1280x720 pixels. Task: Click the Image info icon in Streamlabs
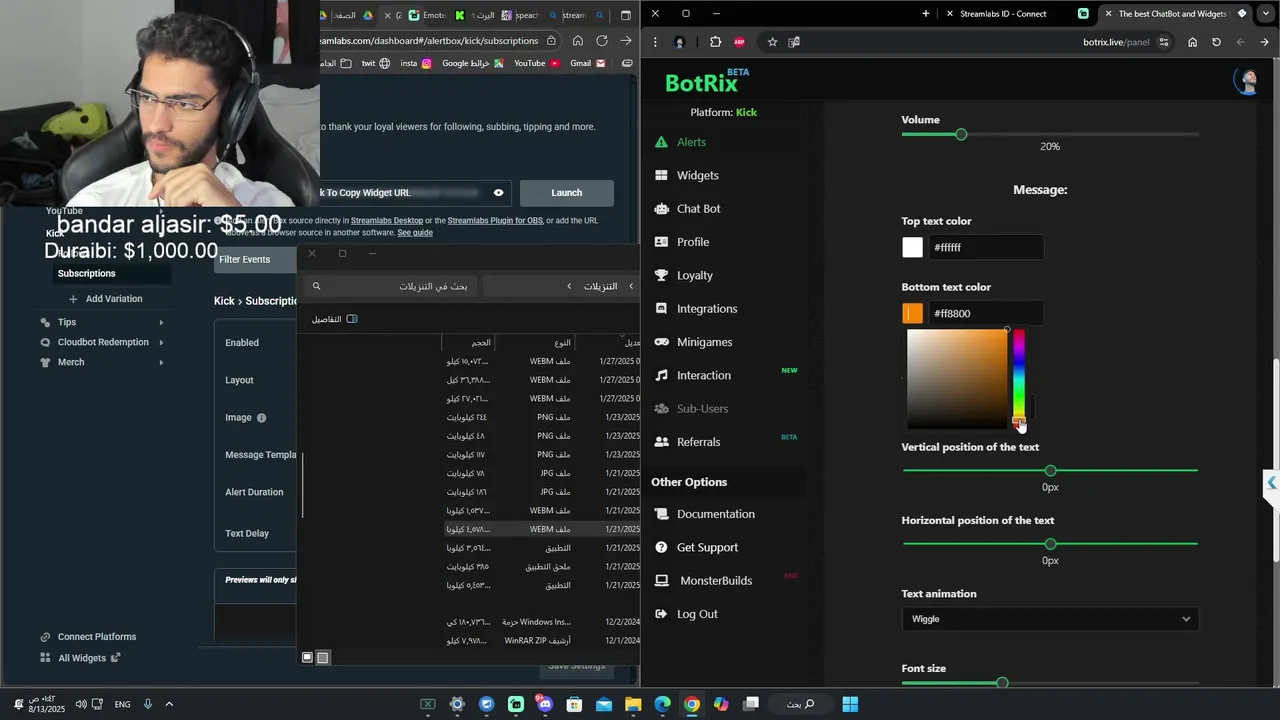pyautogui.click(x=262, y=418)
